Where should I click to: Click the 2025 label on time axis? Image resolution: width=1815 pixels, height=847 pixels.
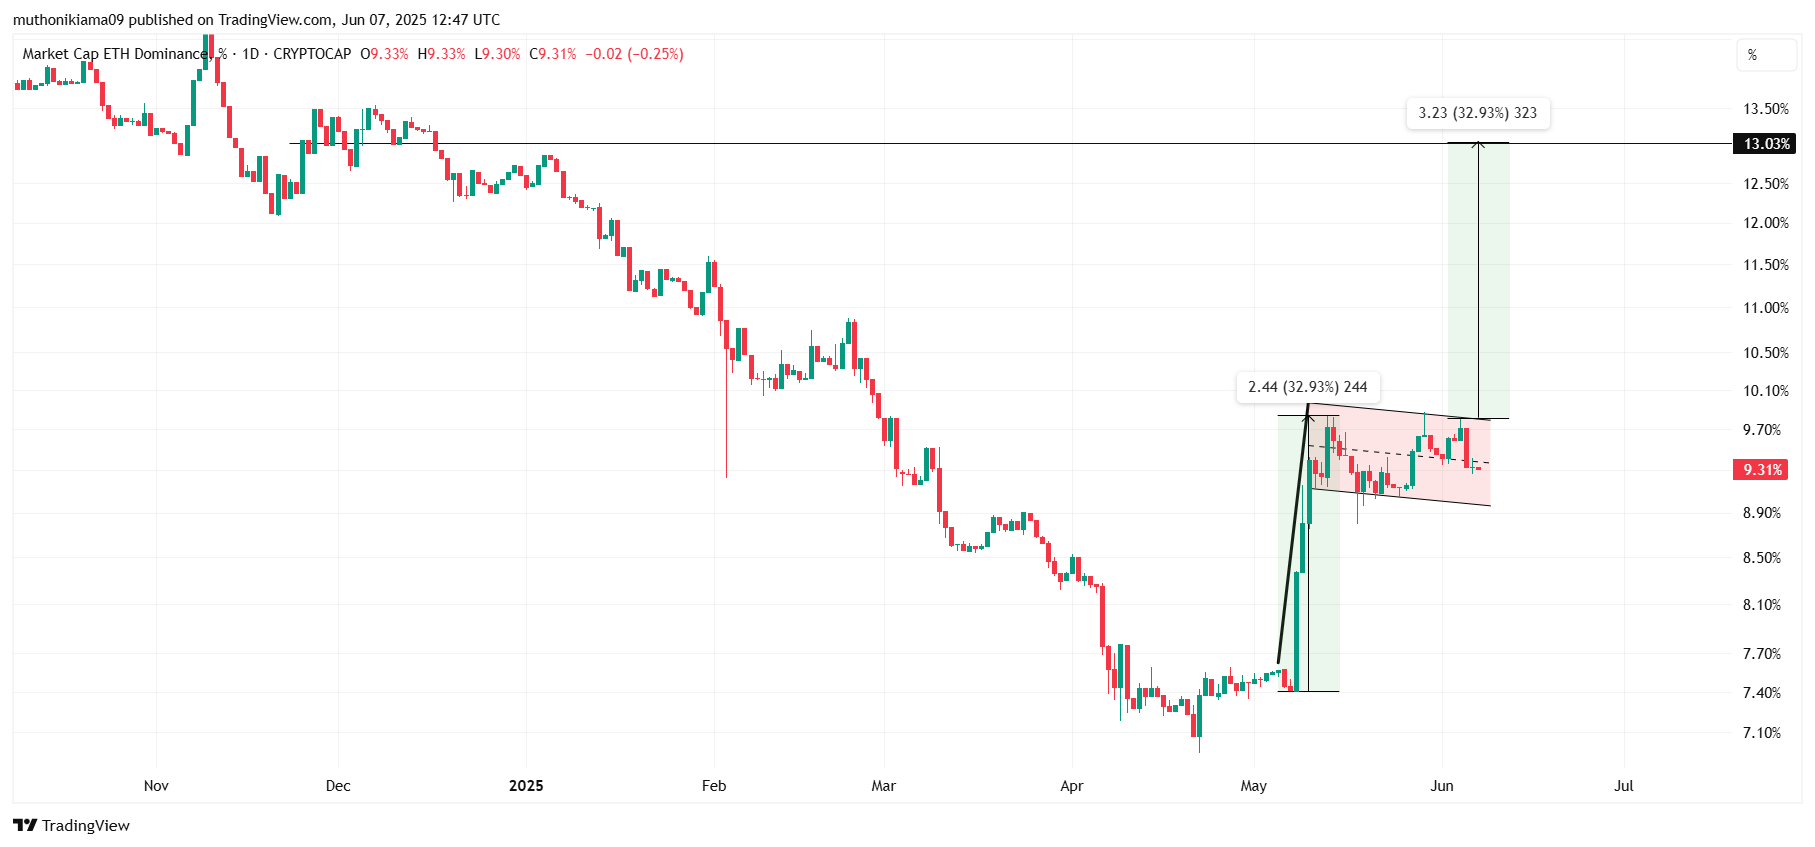pos(526,786)
